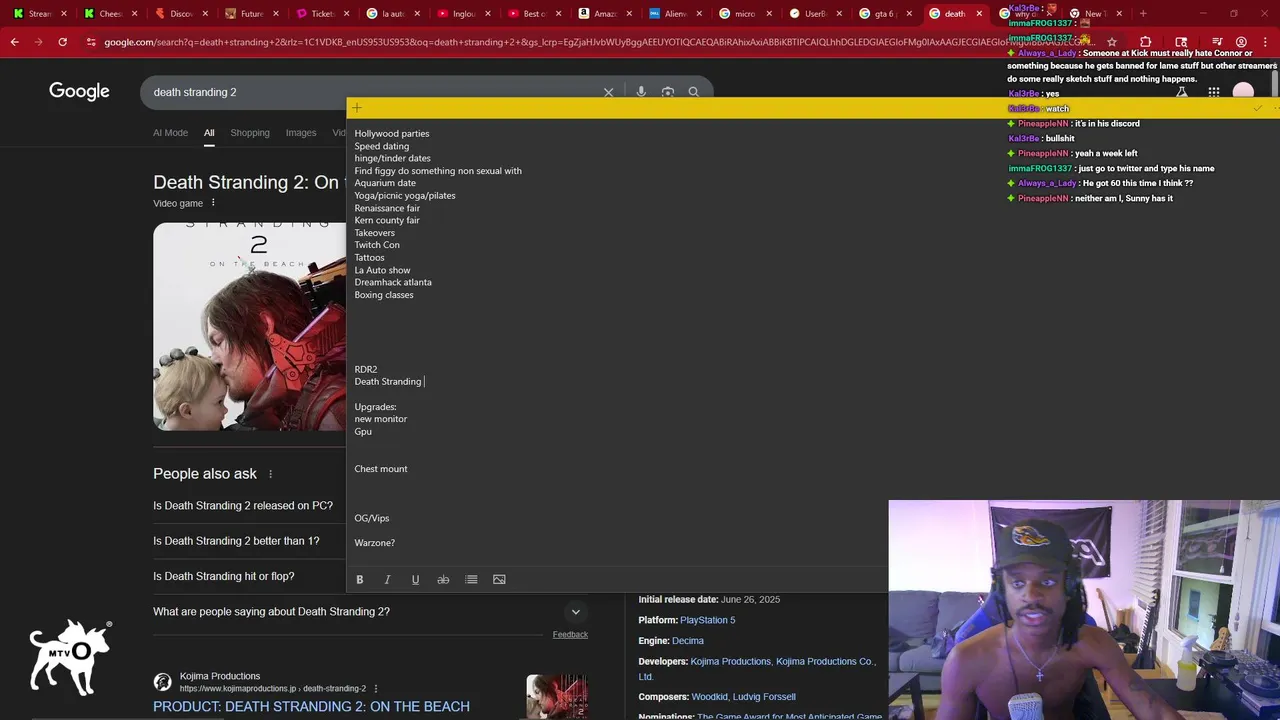Open the Google account avatar
This screenshot has height=720, width=1280.
coord(1243,92)
